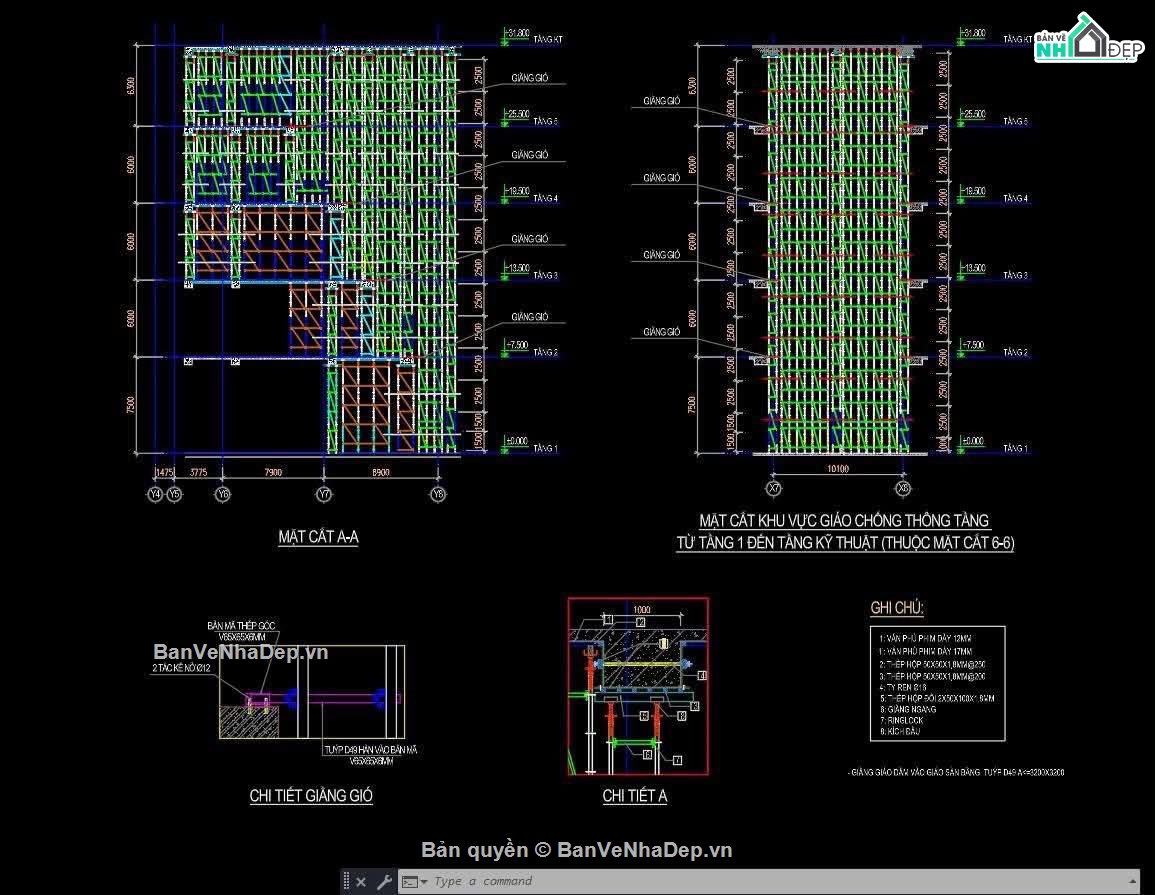This screenshot has width=1155, height=895.
Task: Select the Y7 grid axis bubble
Action: (x=324, y=494)
